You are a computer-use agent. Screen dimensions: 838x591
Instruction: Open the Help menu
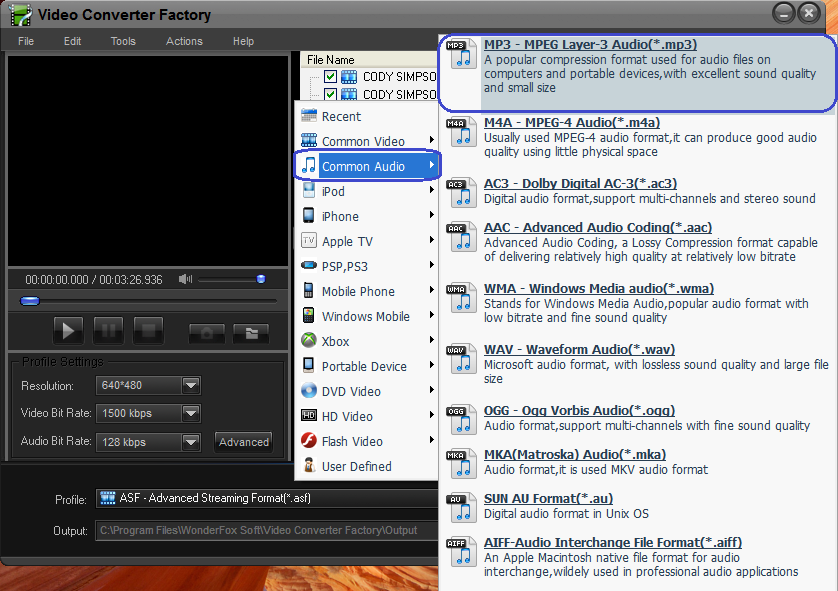pyautogui.click(x=243, y=41)
